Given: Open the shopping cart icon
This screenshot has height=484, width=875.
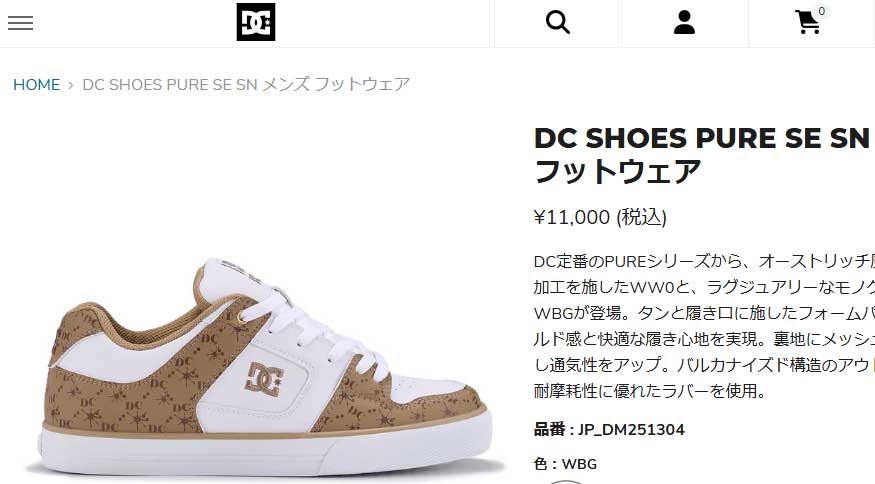Looking at the screenshot, I should 807,23.
